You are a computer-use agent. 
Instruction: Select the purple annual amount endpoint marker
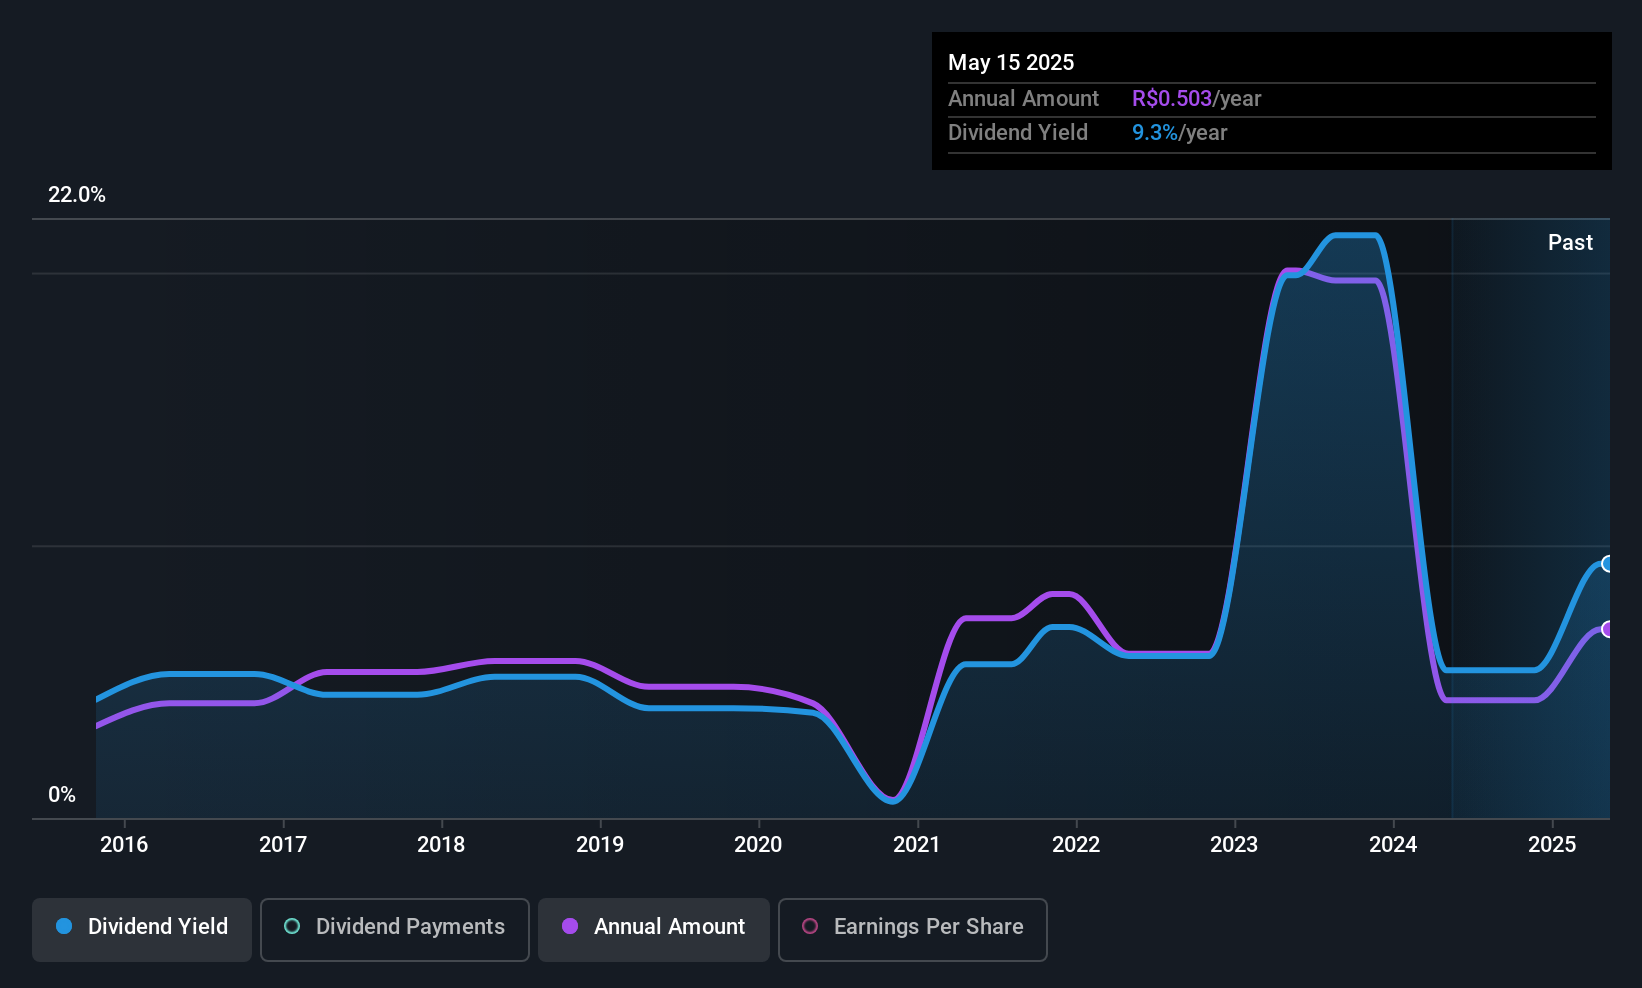1607,629
